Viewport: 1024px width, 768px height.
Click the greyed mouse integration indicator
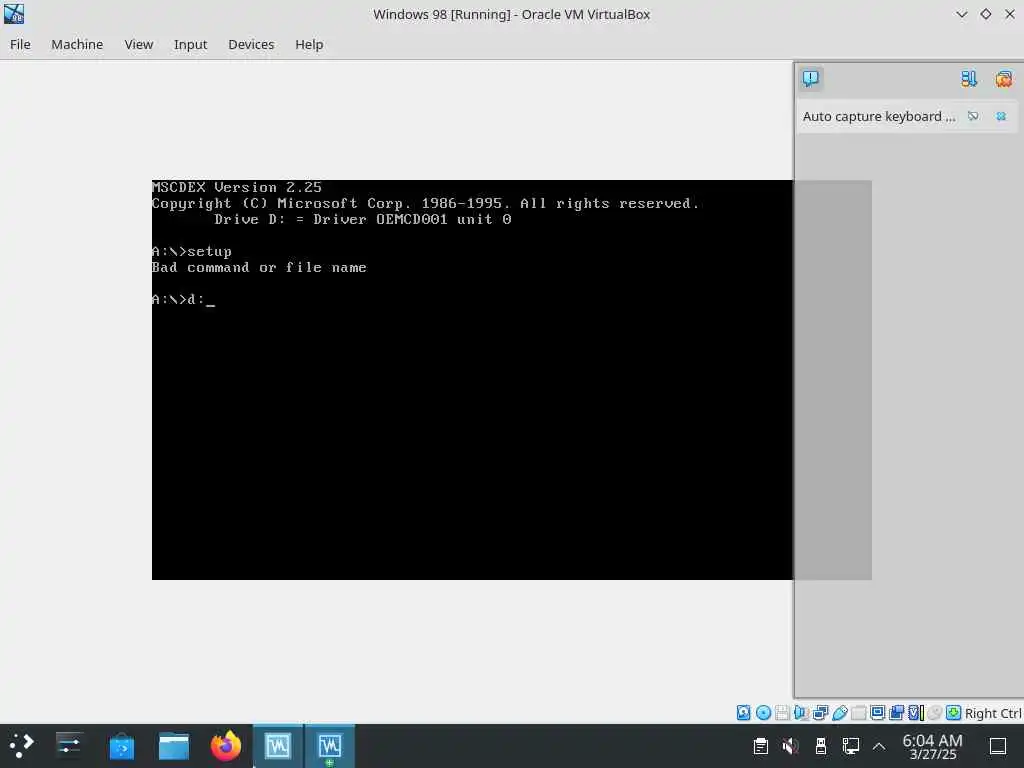(x=935, y=712)
